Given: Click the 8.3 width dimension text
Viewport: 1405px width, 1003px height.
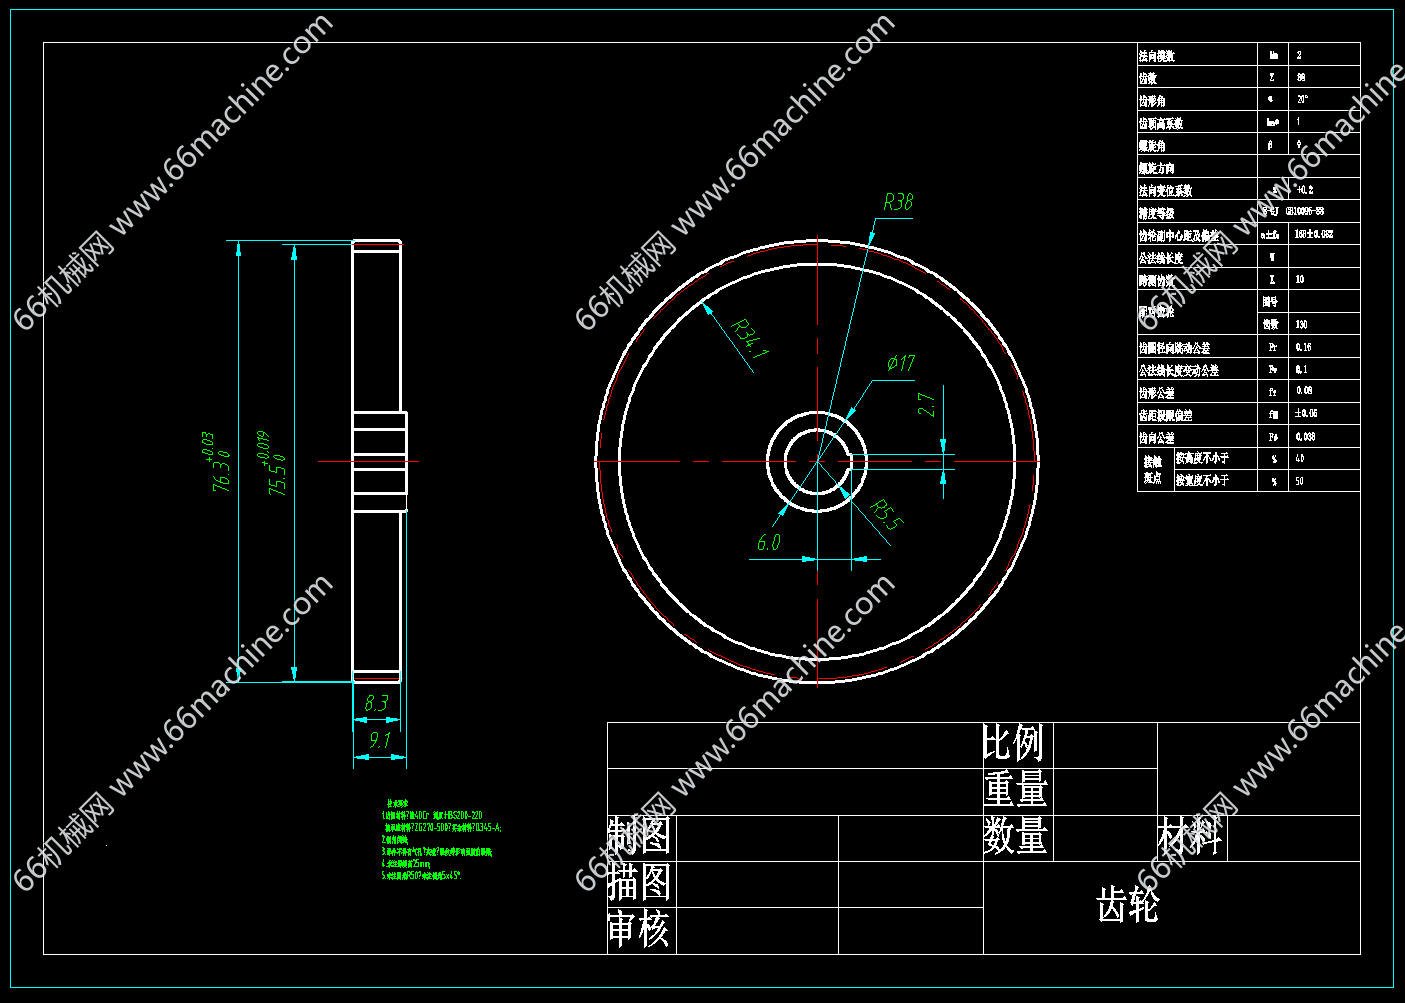Looking at the screenshot, I should (376, 703).
